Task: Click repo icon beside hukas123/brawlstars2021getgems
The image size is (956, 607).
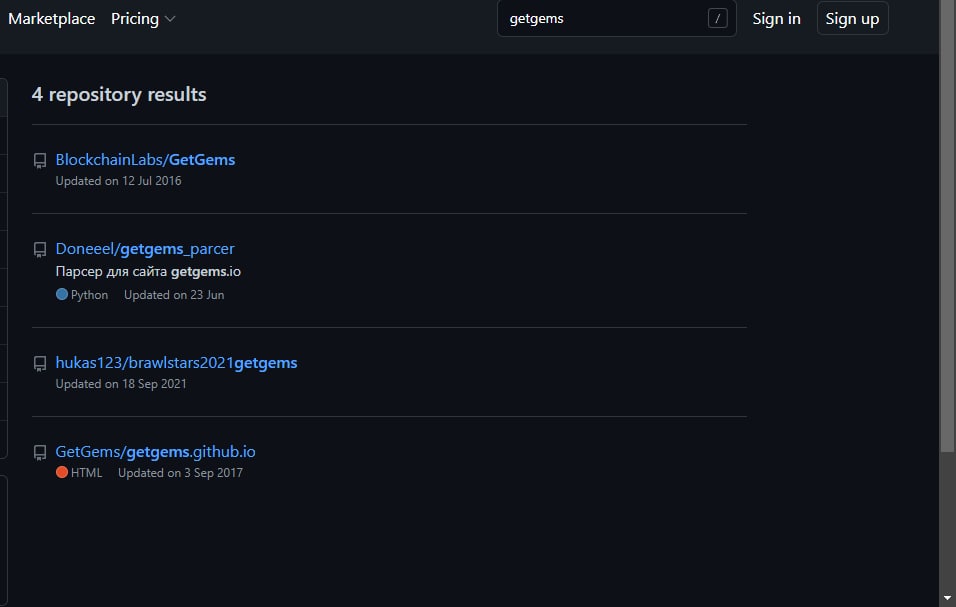Action: [x=40, y=363]
